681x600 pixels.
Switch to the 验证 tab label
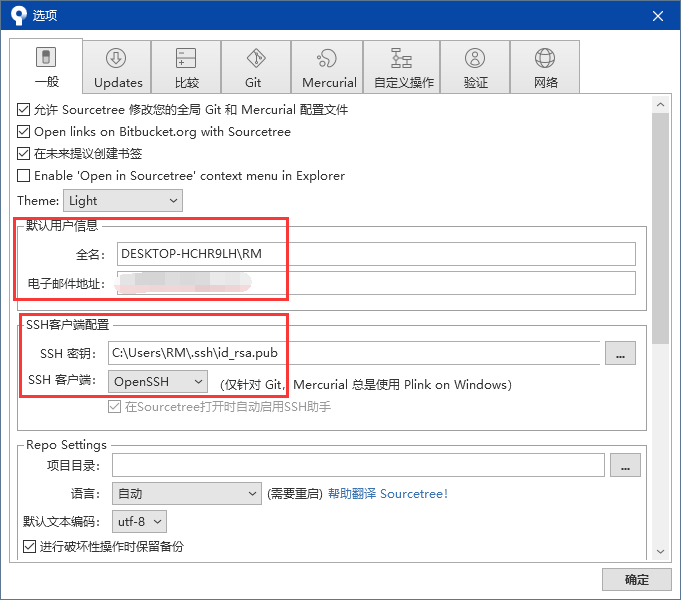[x=476, y=83]
